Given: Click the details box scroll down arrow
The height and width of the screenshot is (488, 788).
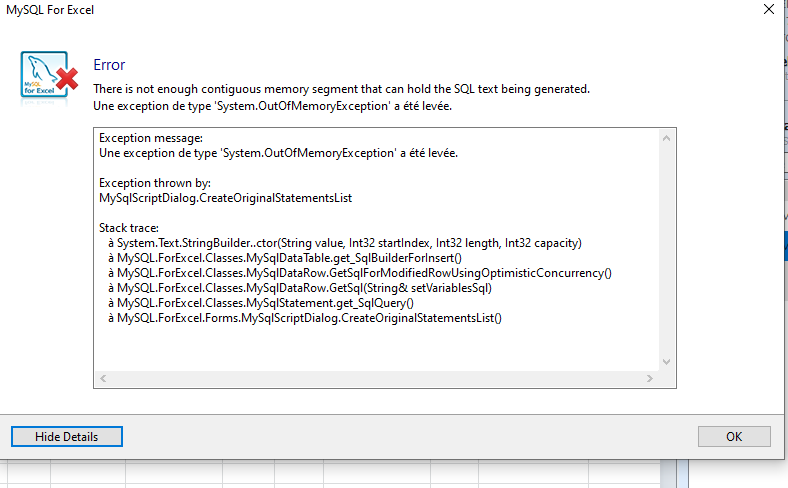Looking at the screenshot, I should coord(666,362).
